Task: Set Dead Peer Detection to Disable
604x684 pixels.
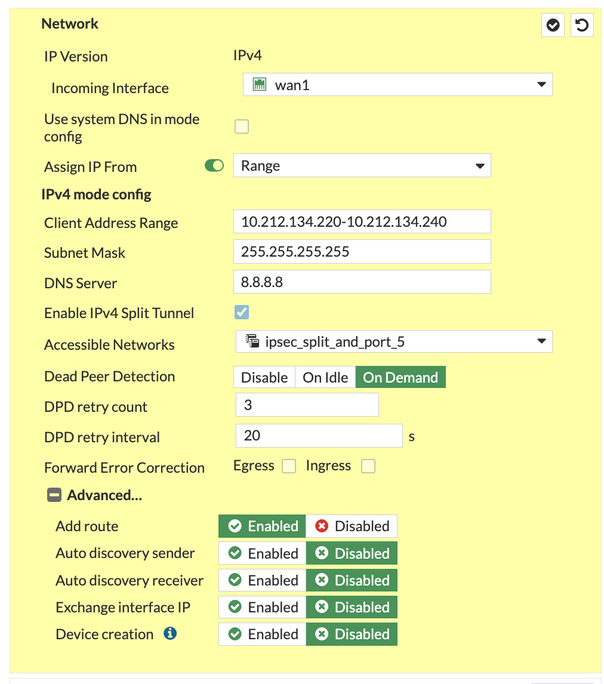Action: click(264, 377)
